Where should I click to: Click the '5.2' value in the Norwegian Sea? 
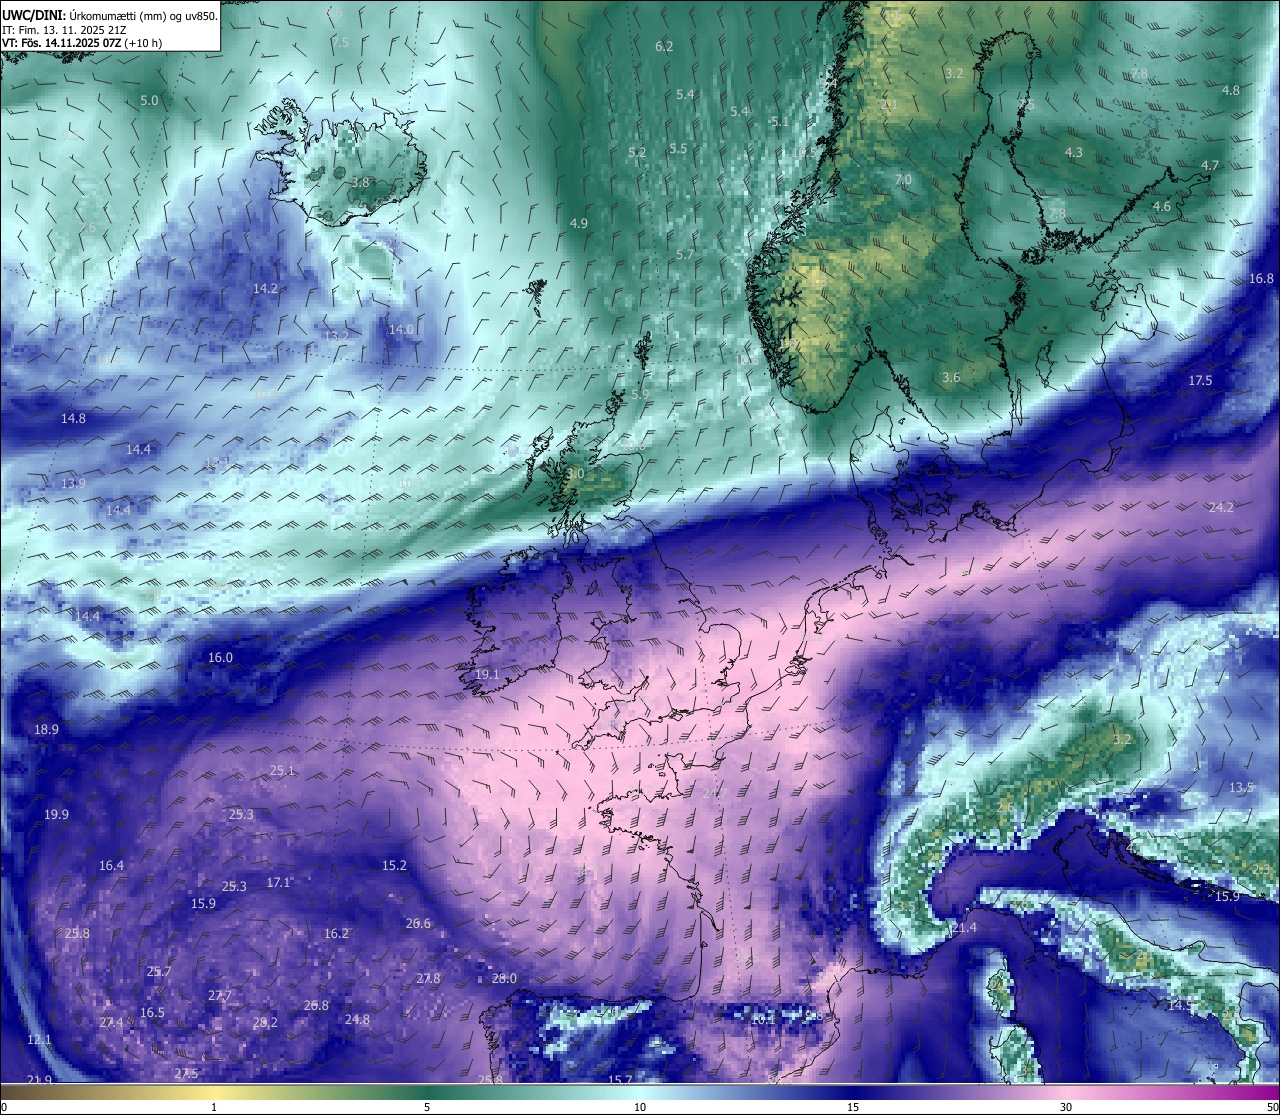pyautogui.click(x=636, y=153)
